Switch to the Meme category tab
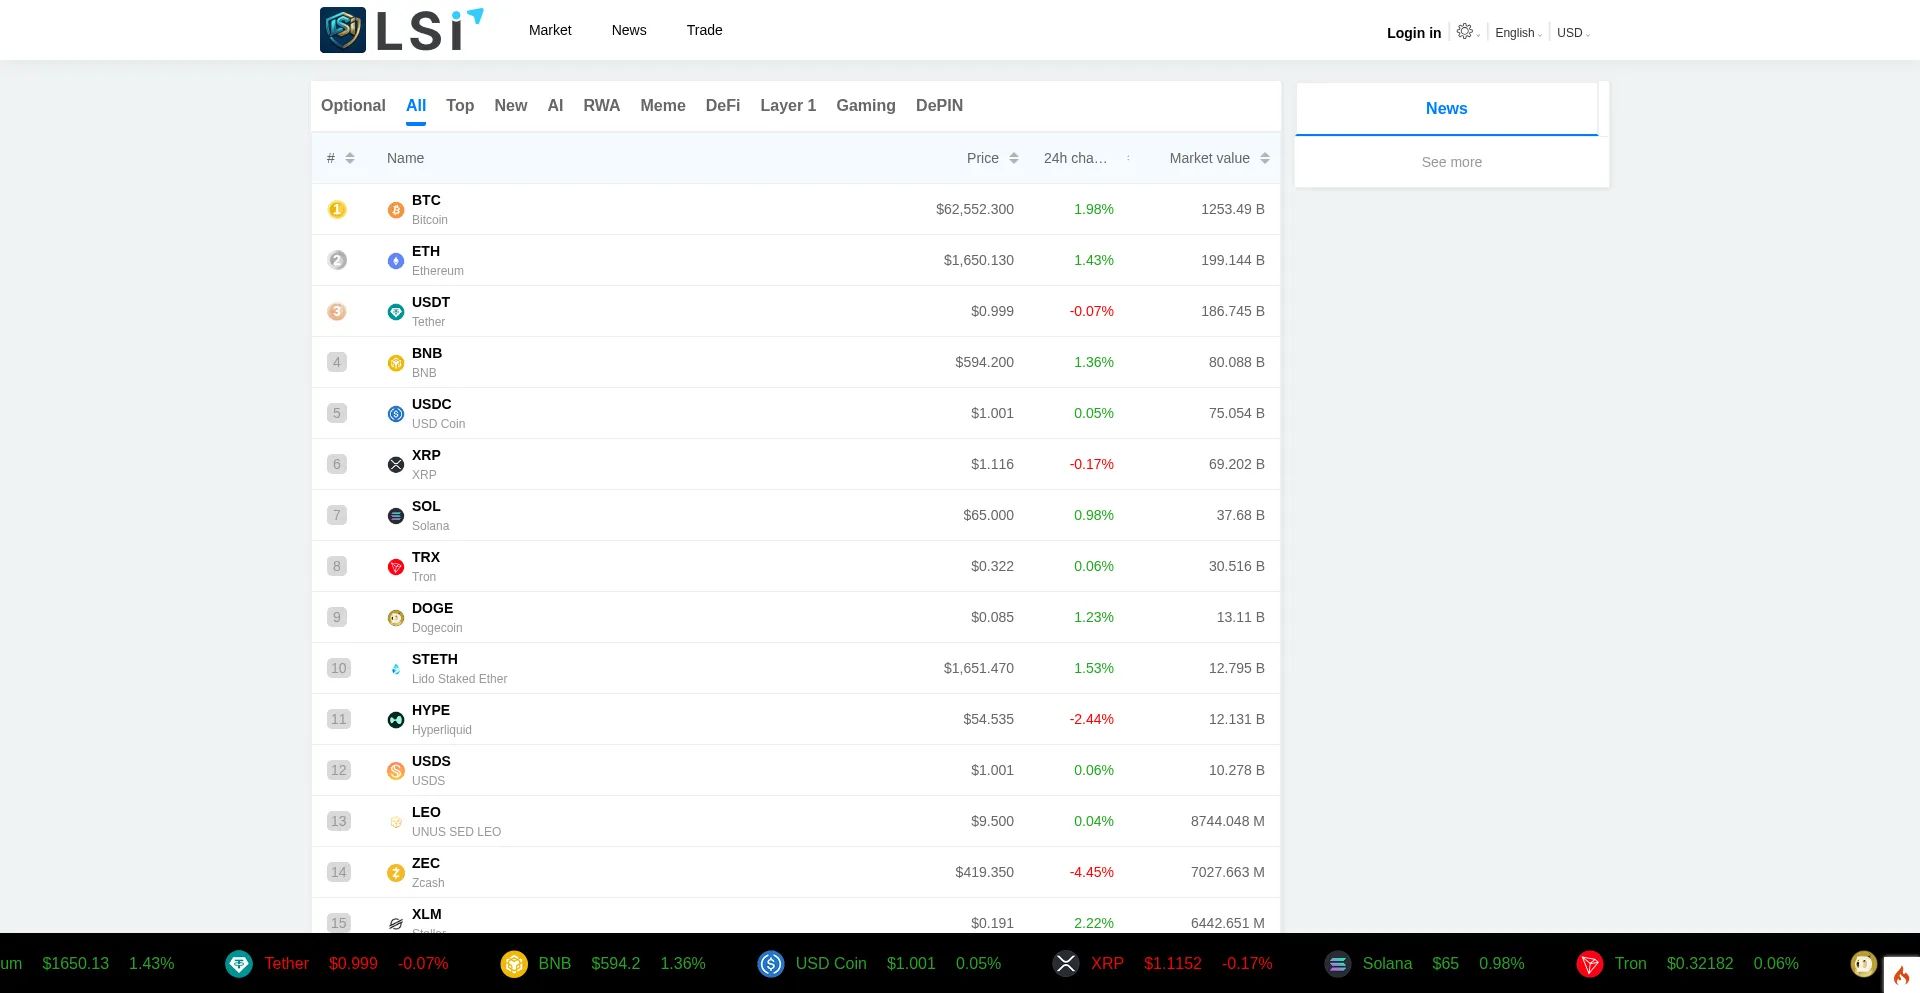 click(663, 106)
